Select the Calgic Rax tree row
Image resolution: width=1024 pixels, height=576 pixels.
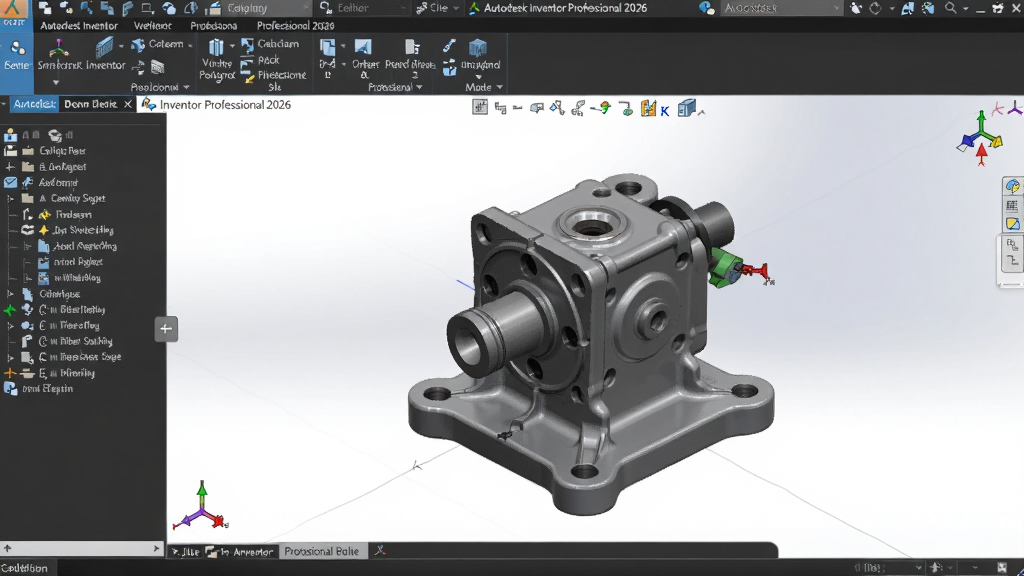pyautogui.click(x=62, y=150)
